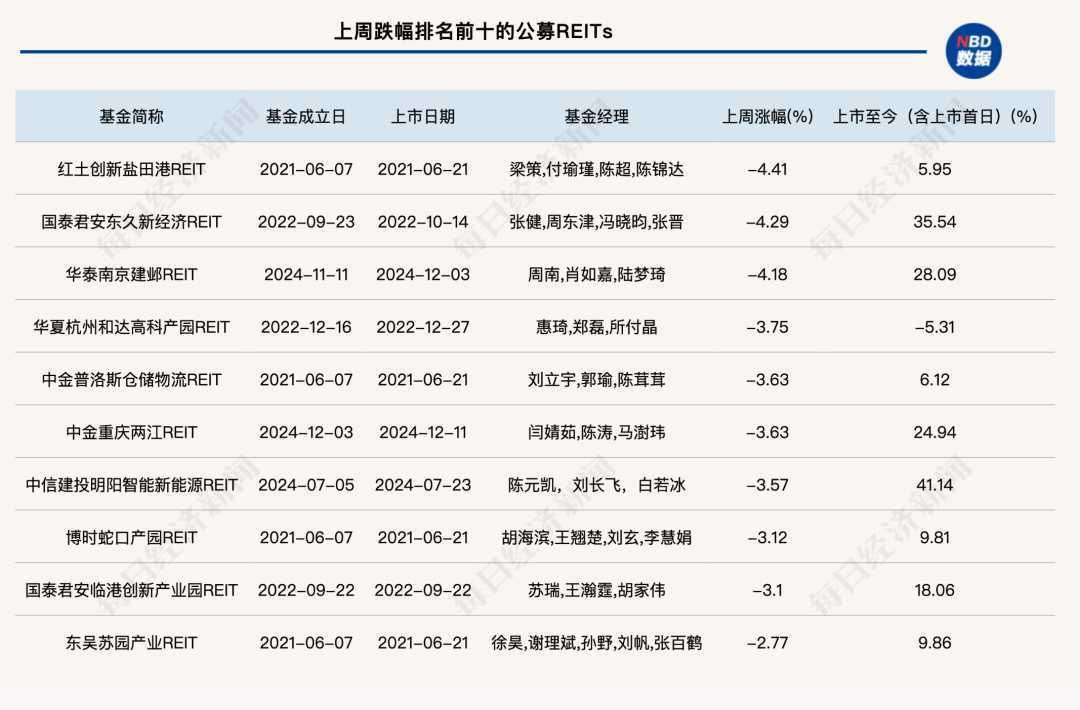Click establishment date 2022-12-16

tap(306, 326)
